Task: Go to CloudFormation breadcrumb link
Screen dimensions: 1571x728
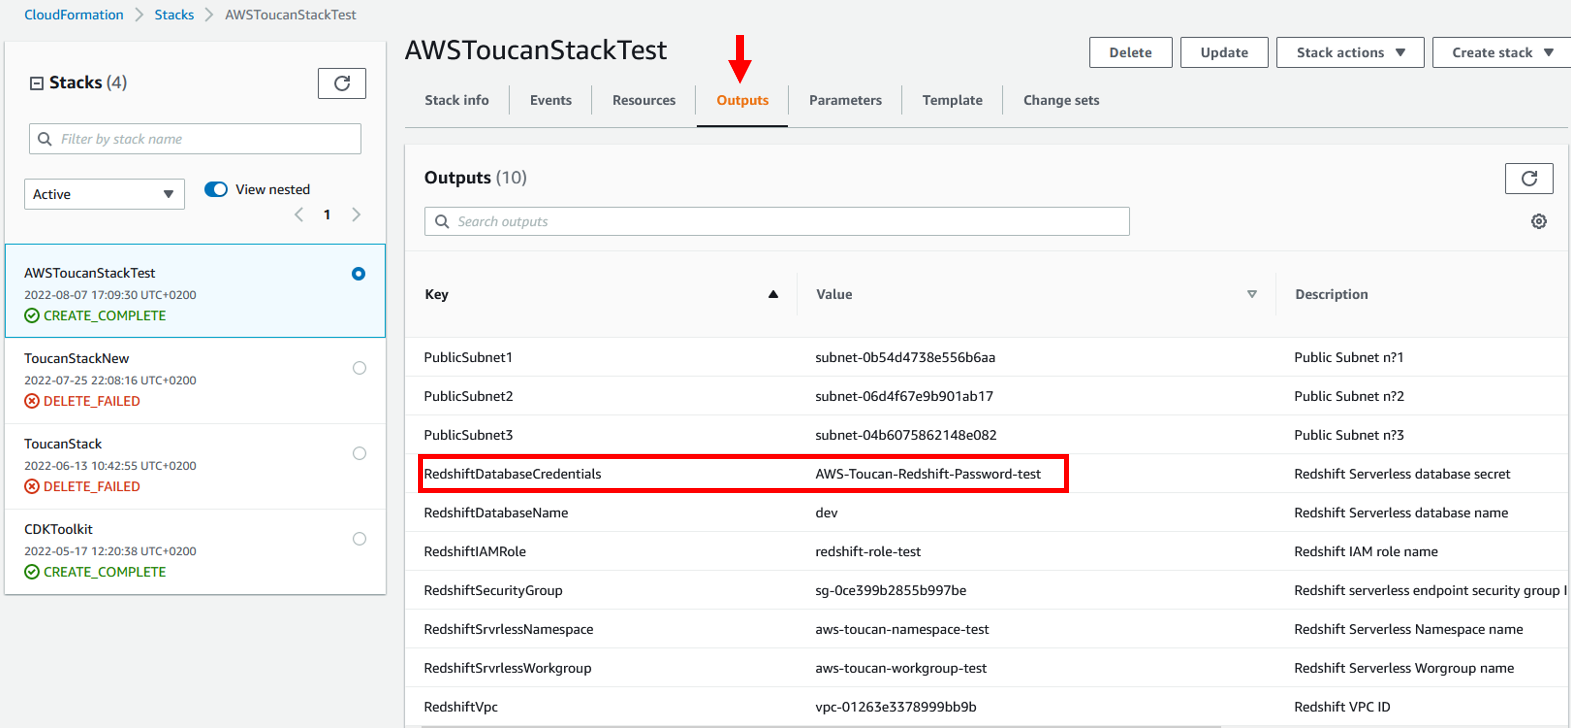Action: pyautogui.click(x=74, y=15)
